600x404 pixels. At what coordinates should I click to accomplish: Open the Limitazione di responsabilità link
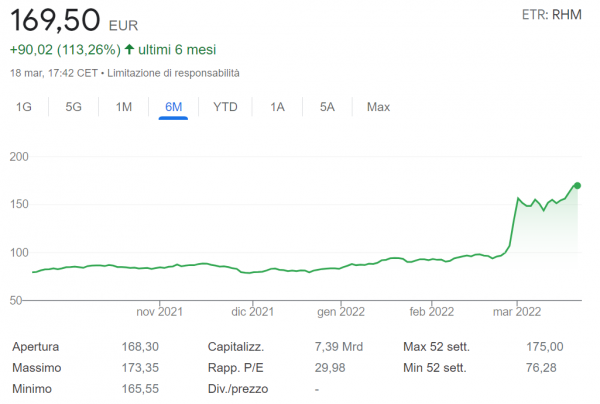(x=174, y=73)
